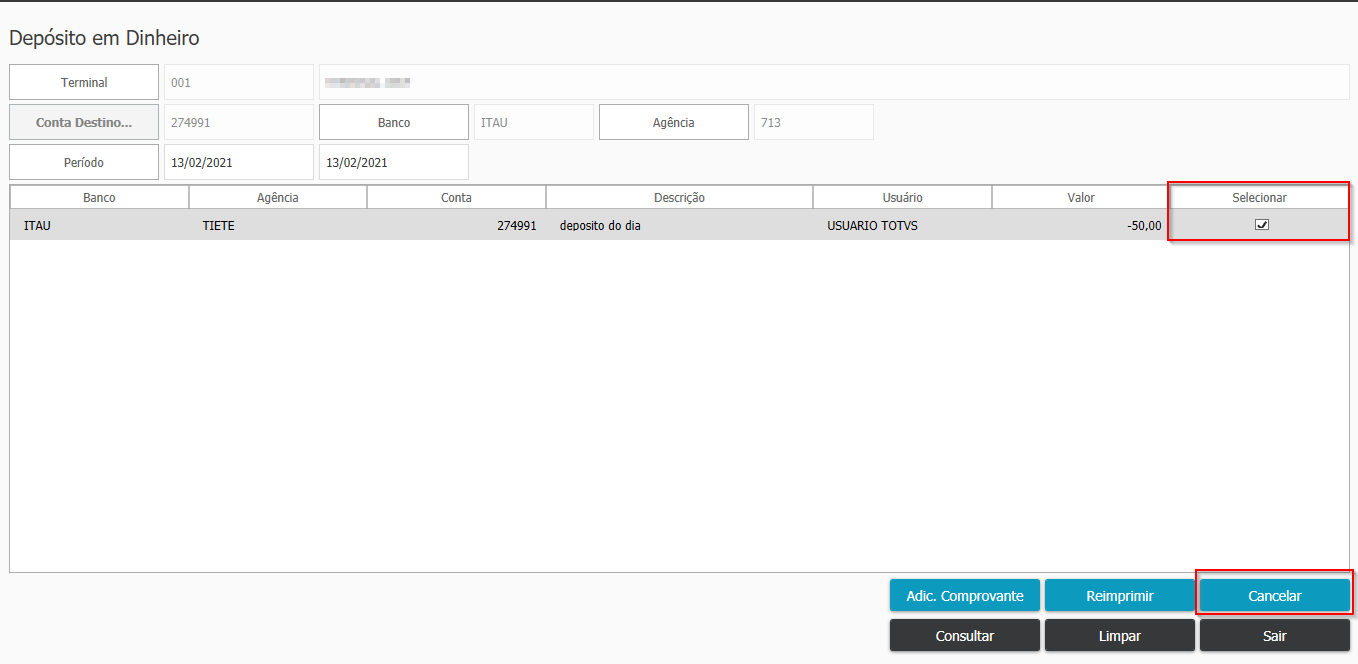Click the first Período date field
Image resolution: width=1358 pixels, height=664 pixels.
[x=239, y=162]
